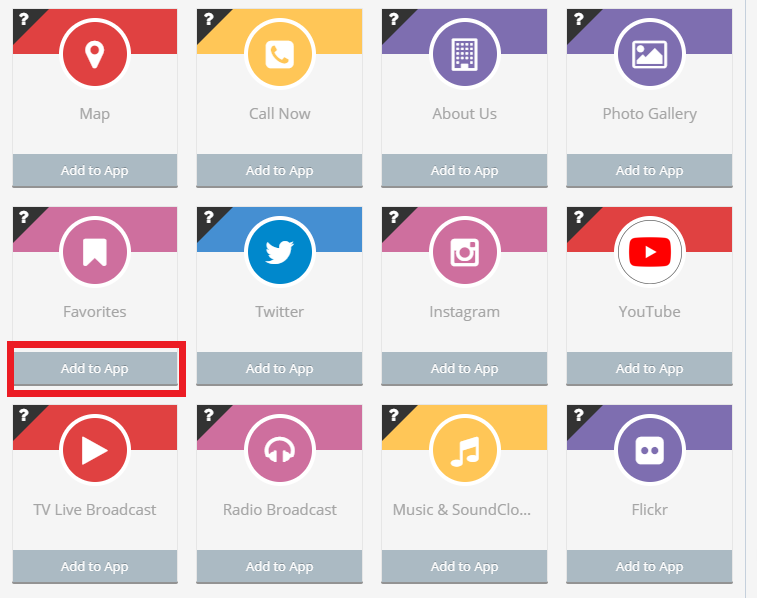The height and width of the screenshot is (598, 757).
Task: Open the Photo Gallery picture icon
Action: coord(649,54)
